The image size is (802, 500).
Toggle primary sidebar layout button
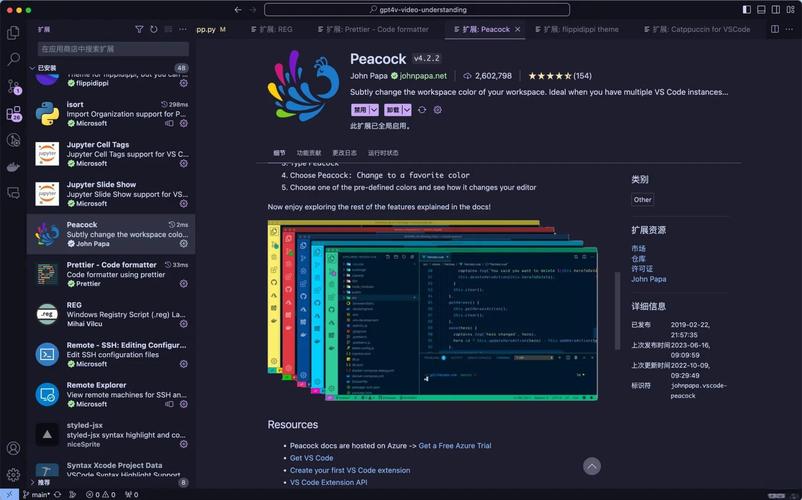(747, 10)
